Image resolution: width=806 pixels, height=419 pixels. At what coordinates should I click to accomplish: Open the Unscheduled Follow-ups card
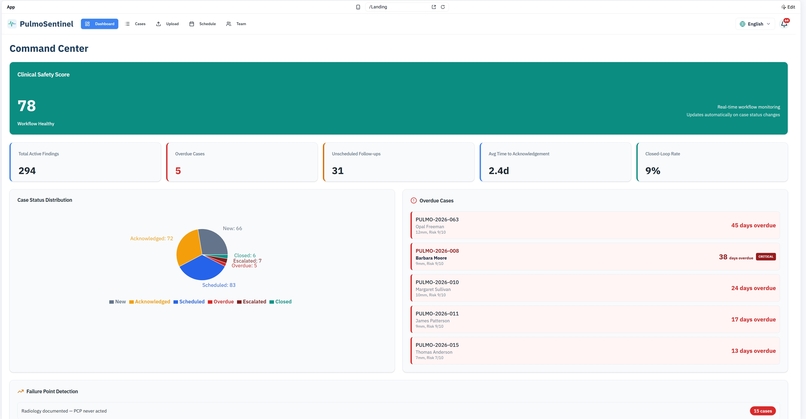tap(399, 162)
